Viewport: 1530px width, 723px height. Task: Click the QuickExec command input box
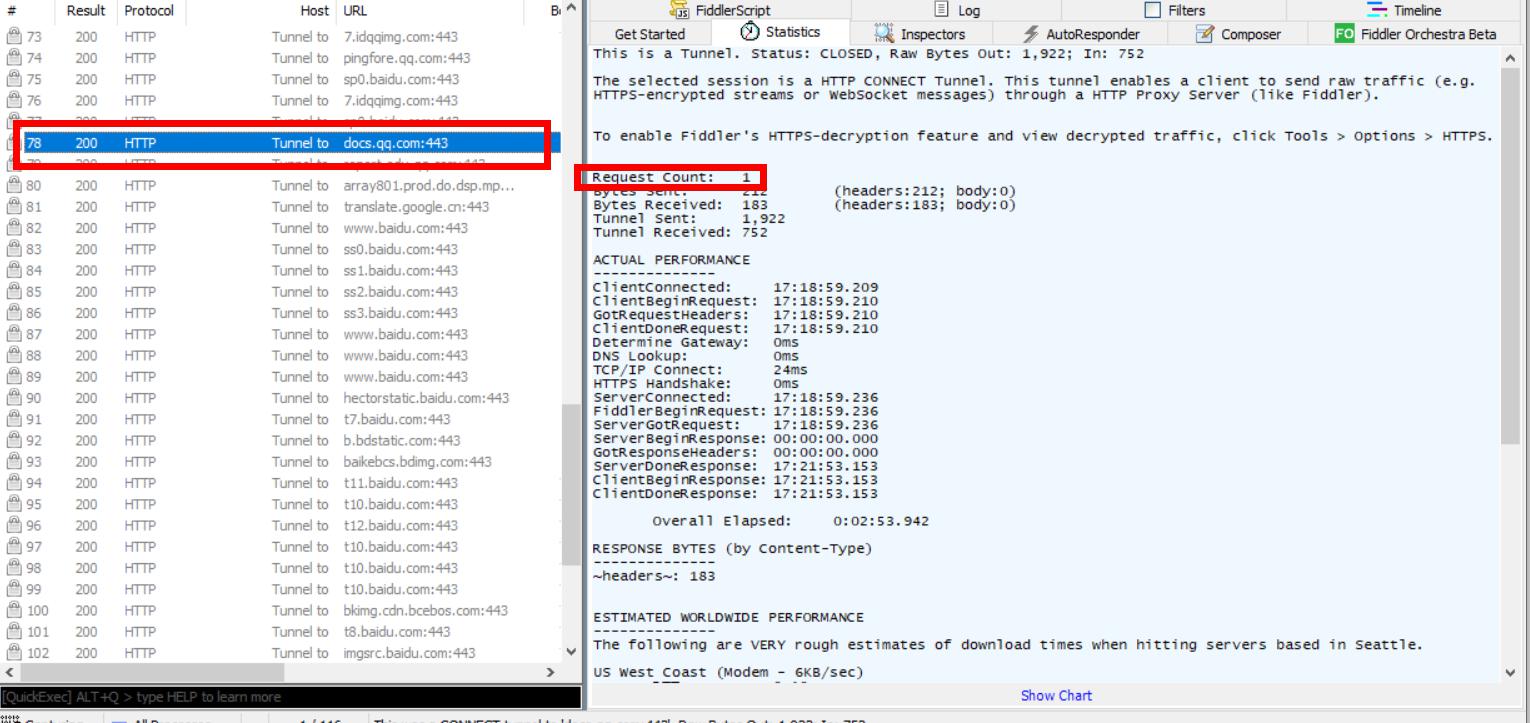coord(290,696)
